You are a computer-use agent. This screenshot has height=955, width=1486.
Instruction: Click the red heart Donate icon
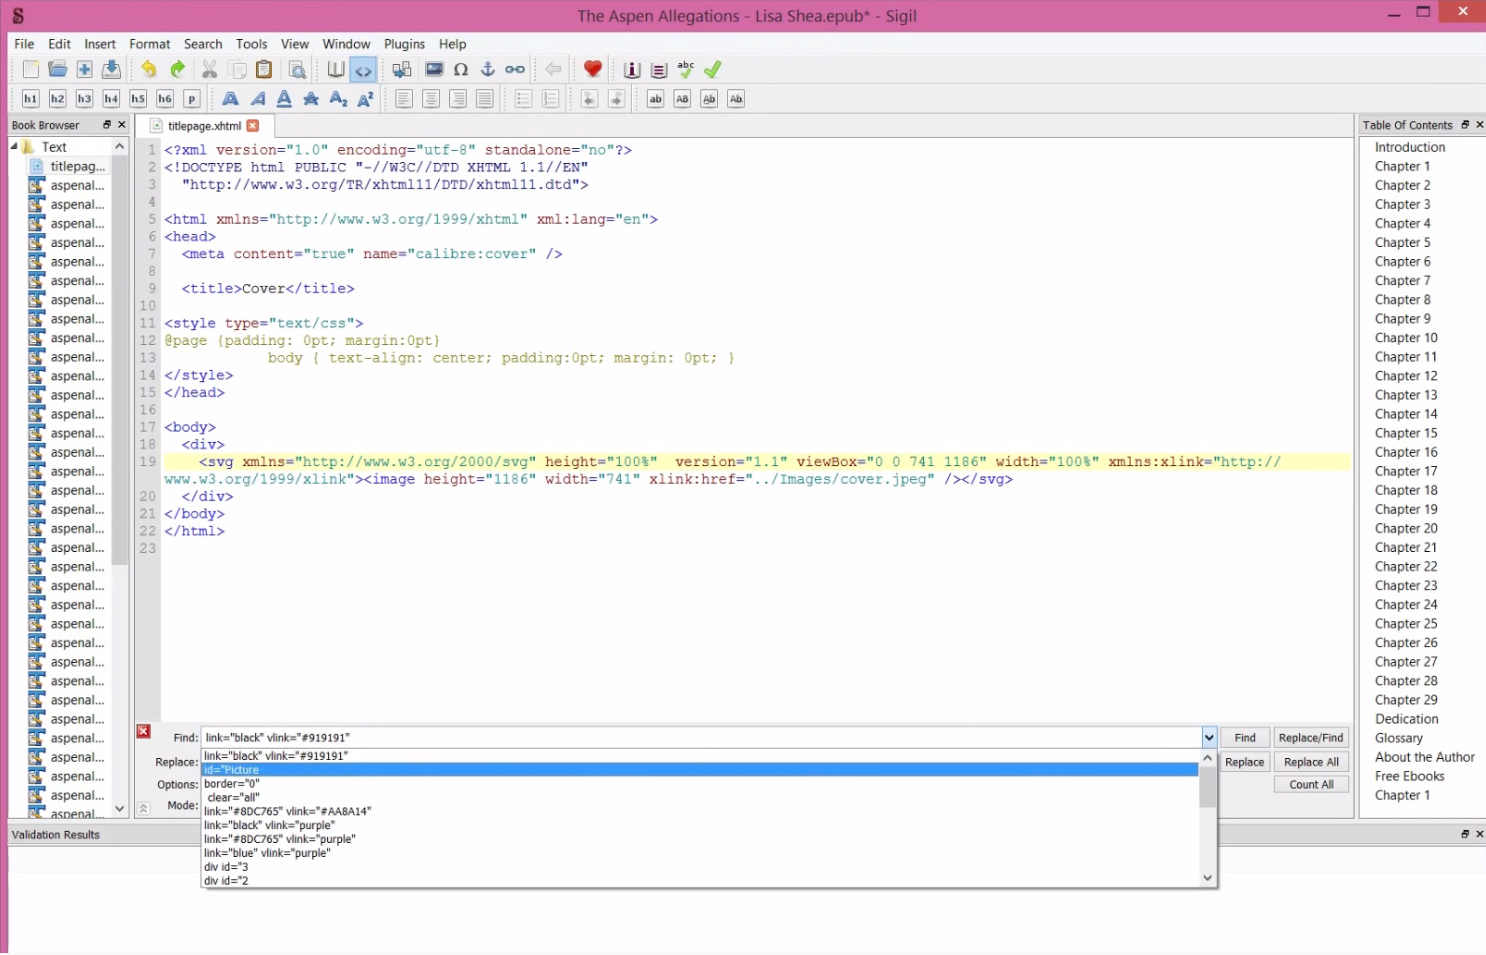click(593, 70)
